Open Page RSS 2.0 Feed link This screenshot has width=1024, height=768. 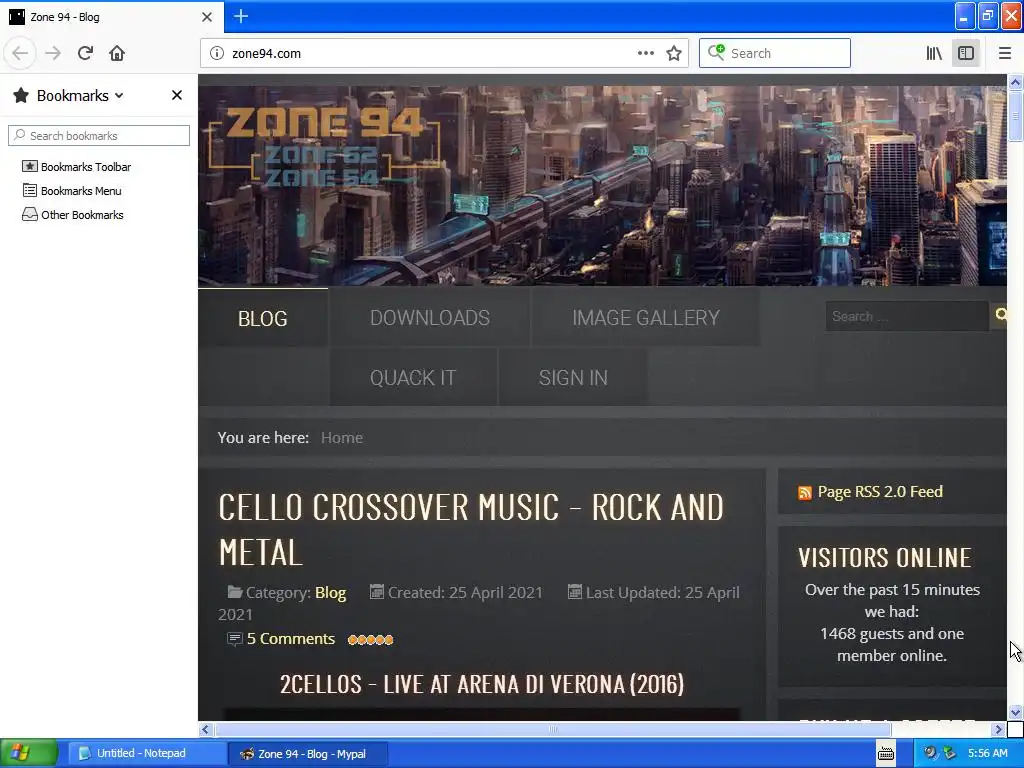point(880,492)
